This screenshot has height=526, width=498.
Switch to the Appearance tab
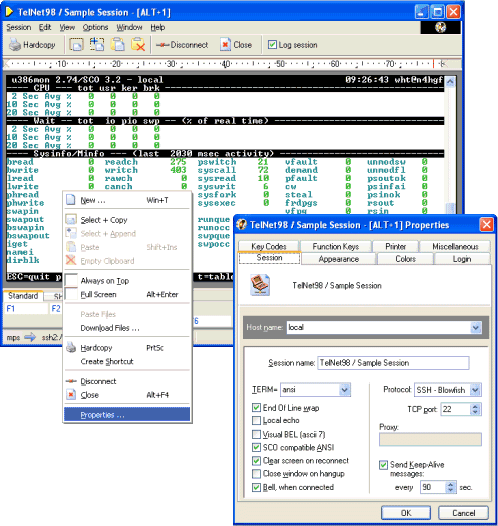coord(339,259)
